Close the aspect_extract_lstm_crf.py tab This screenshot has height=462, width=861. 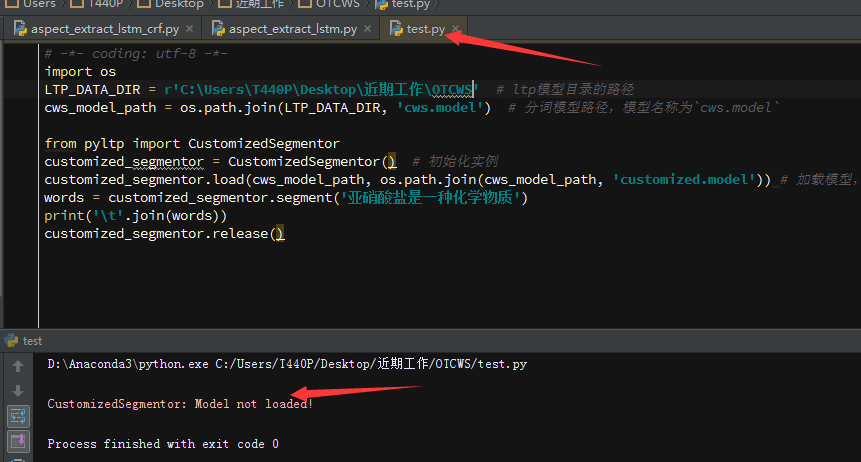coord(189,29)
